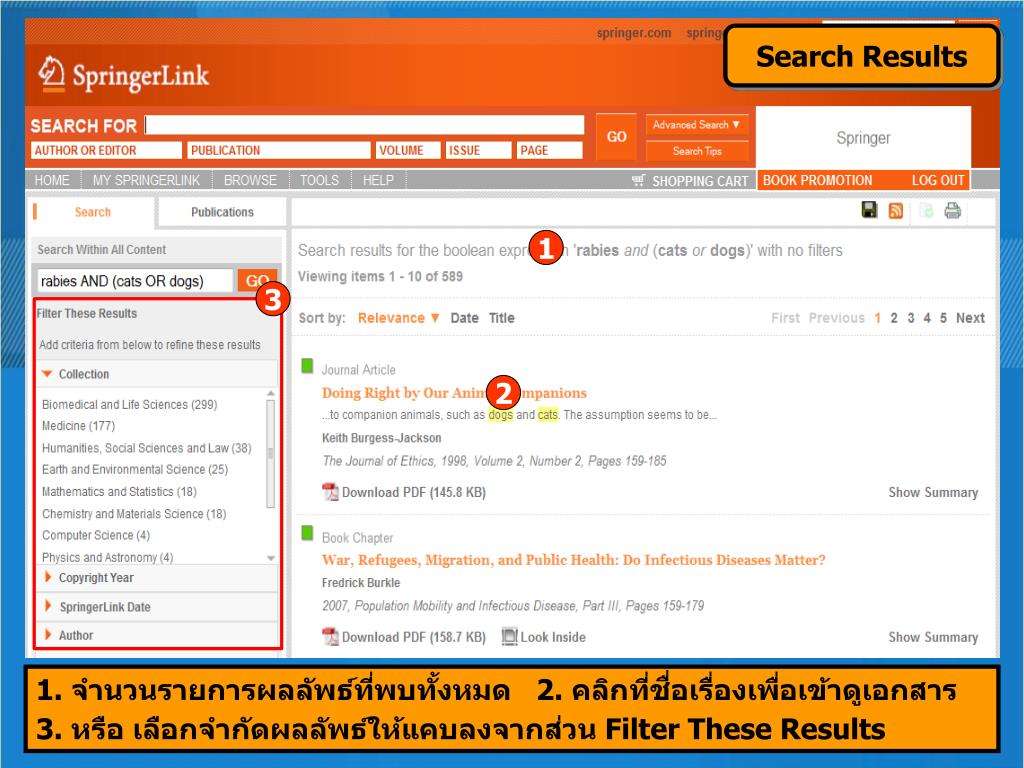Sort results by Title

[x=502, y=318]
